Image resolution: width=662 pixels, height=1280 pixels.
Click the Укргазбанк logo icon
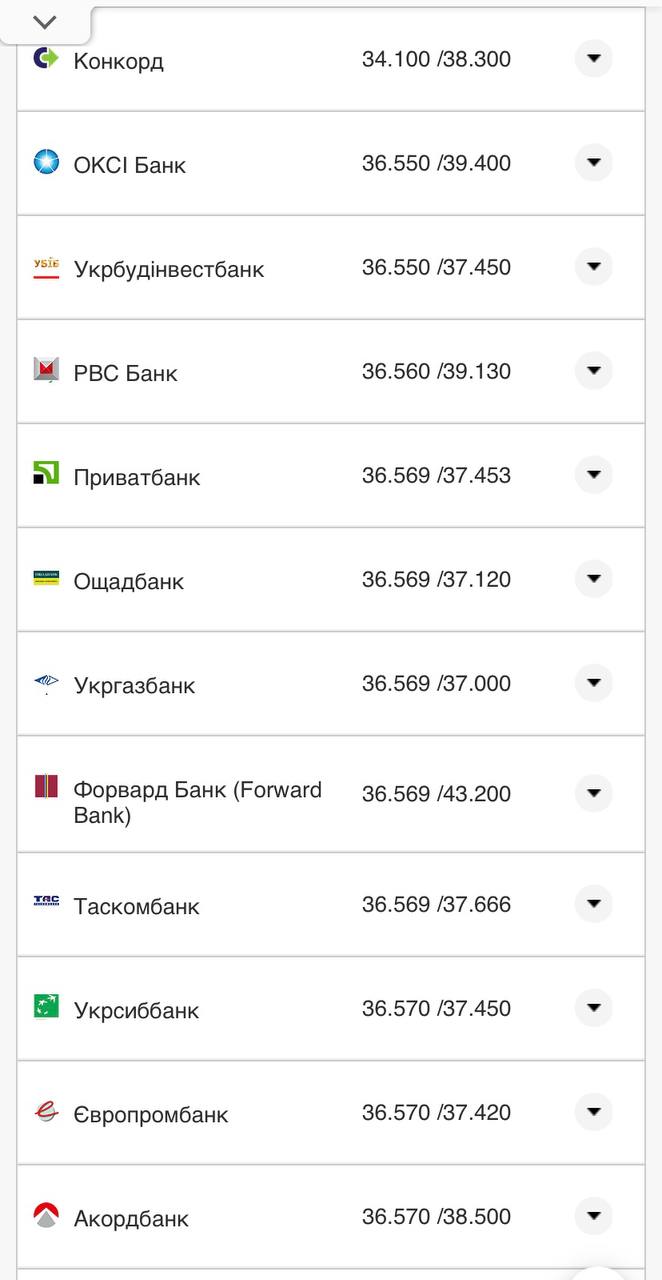coord(46,683)
